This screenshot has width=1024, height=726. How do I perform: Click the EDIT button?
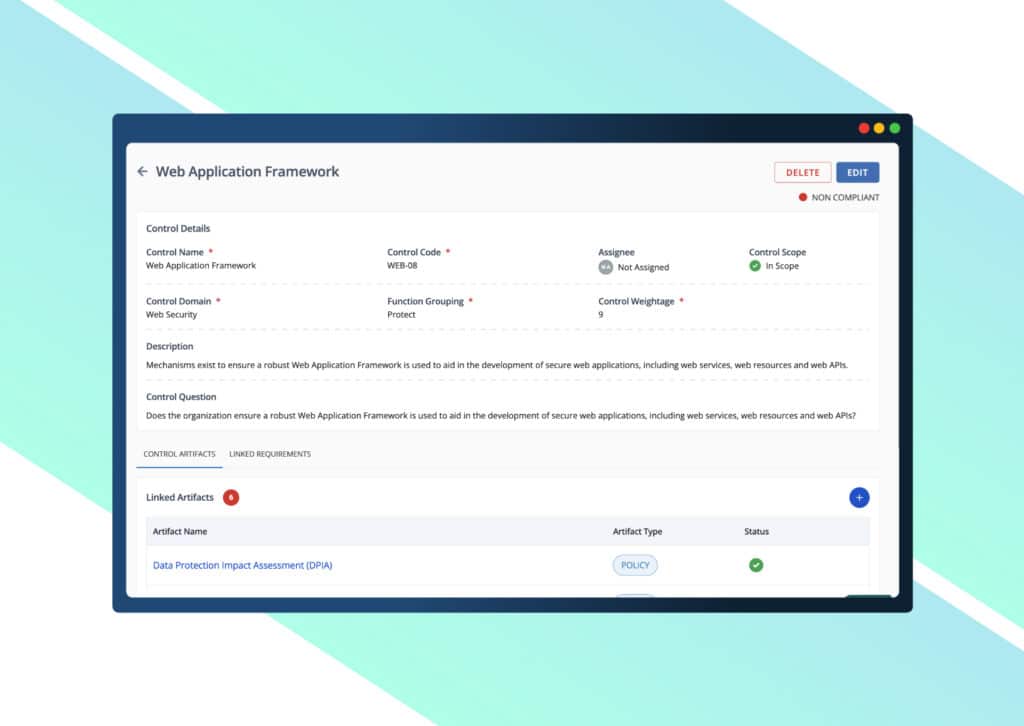click(857, 172)
